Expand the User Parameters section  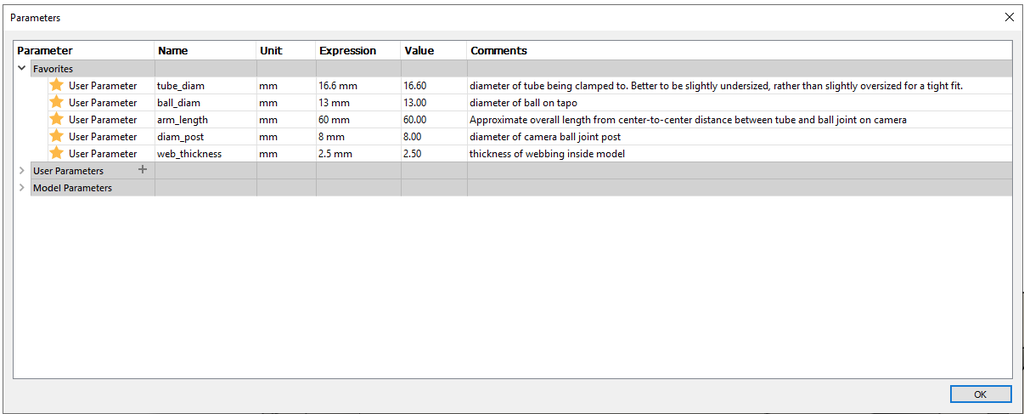coord(22,171)
